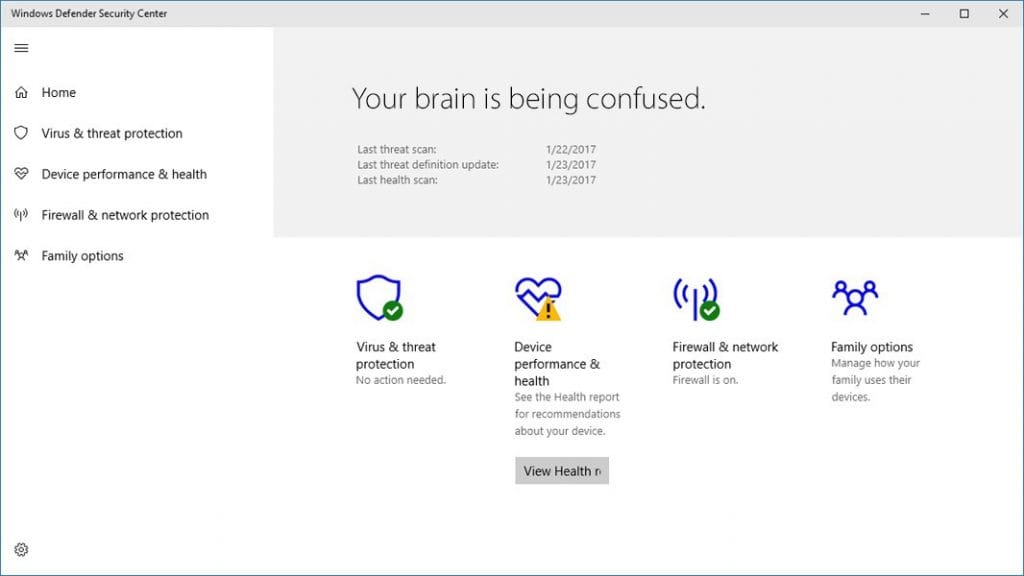Close the Windows Defender Security Center window
The width and height of the screenshot is (1024, 576).
pyautogui.click(x=1003, y=14)
